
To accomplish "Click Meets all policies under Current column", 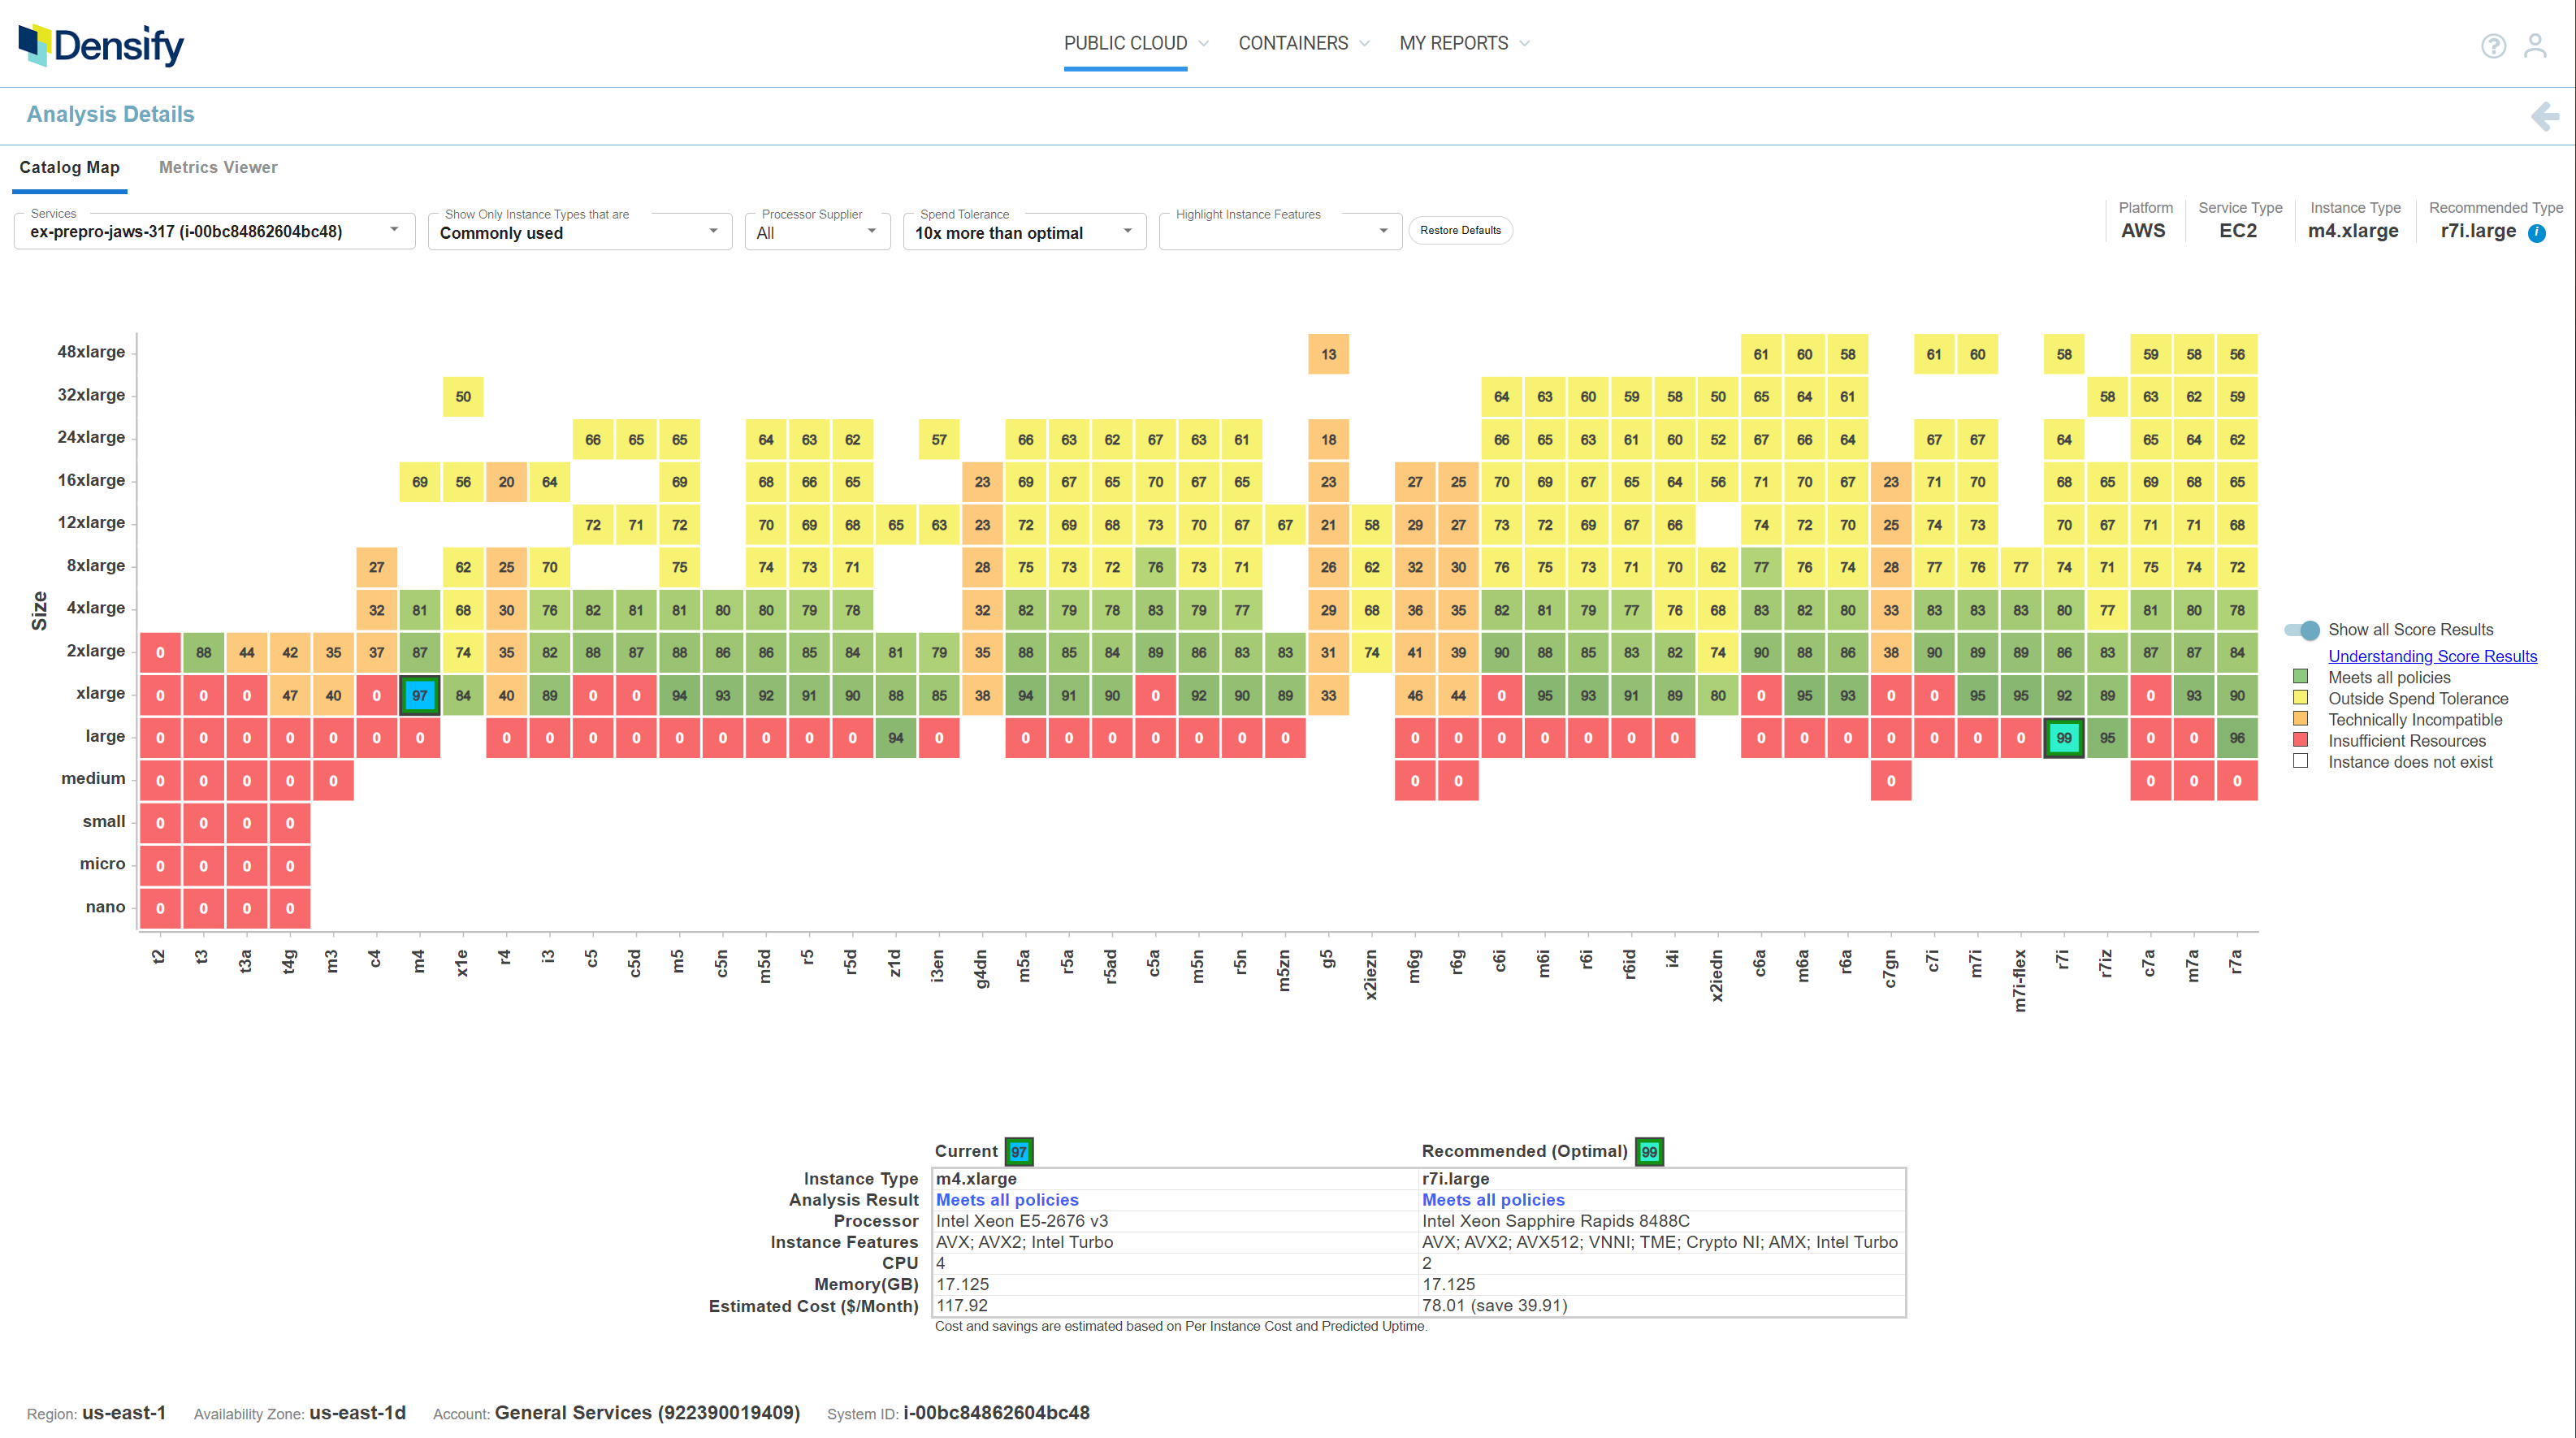I will pos(1006,1199).
